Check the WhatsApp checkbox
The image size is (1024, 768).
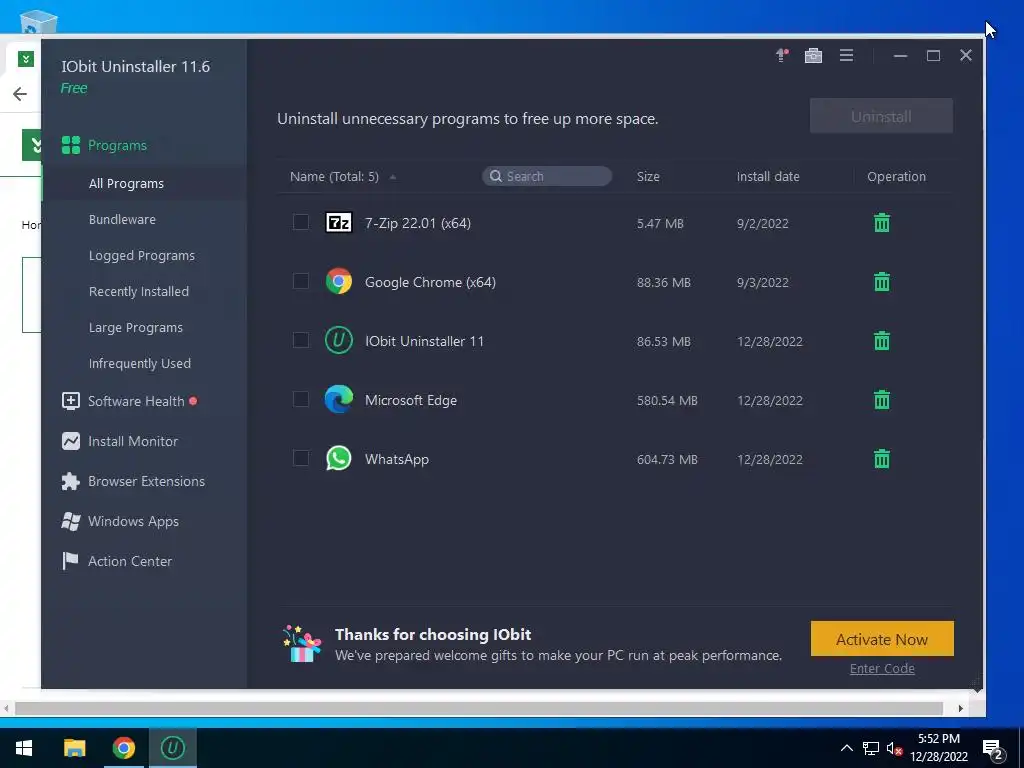(300, 458)
